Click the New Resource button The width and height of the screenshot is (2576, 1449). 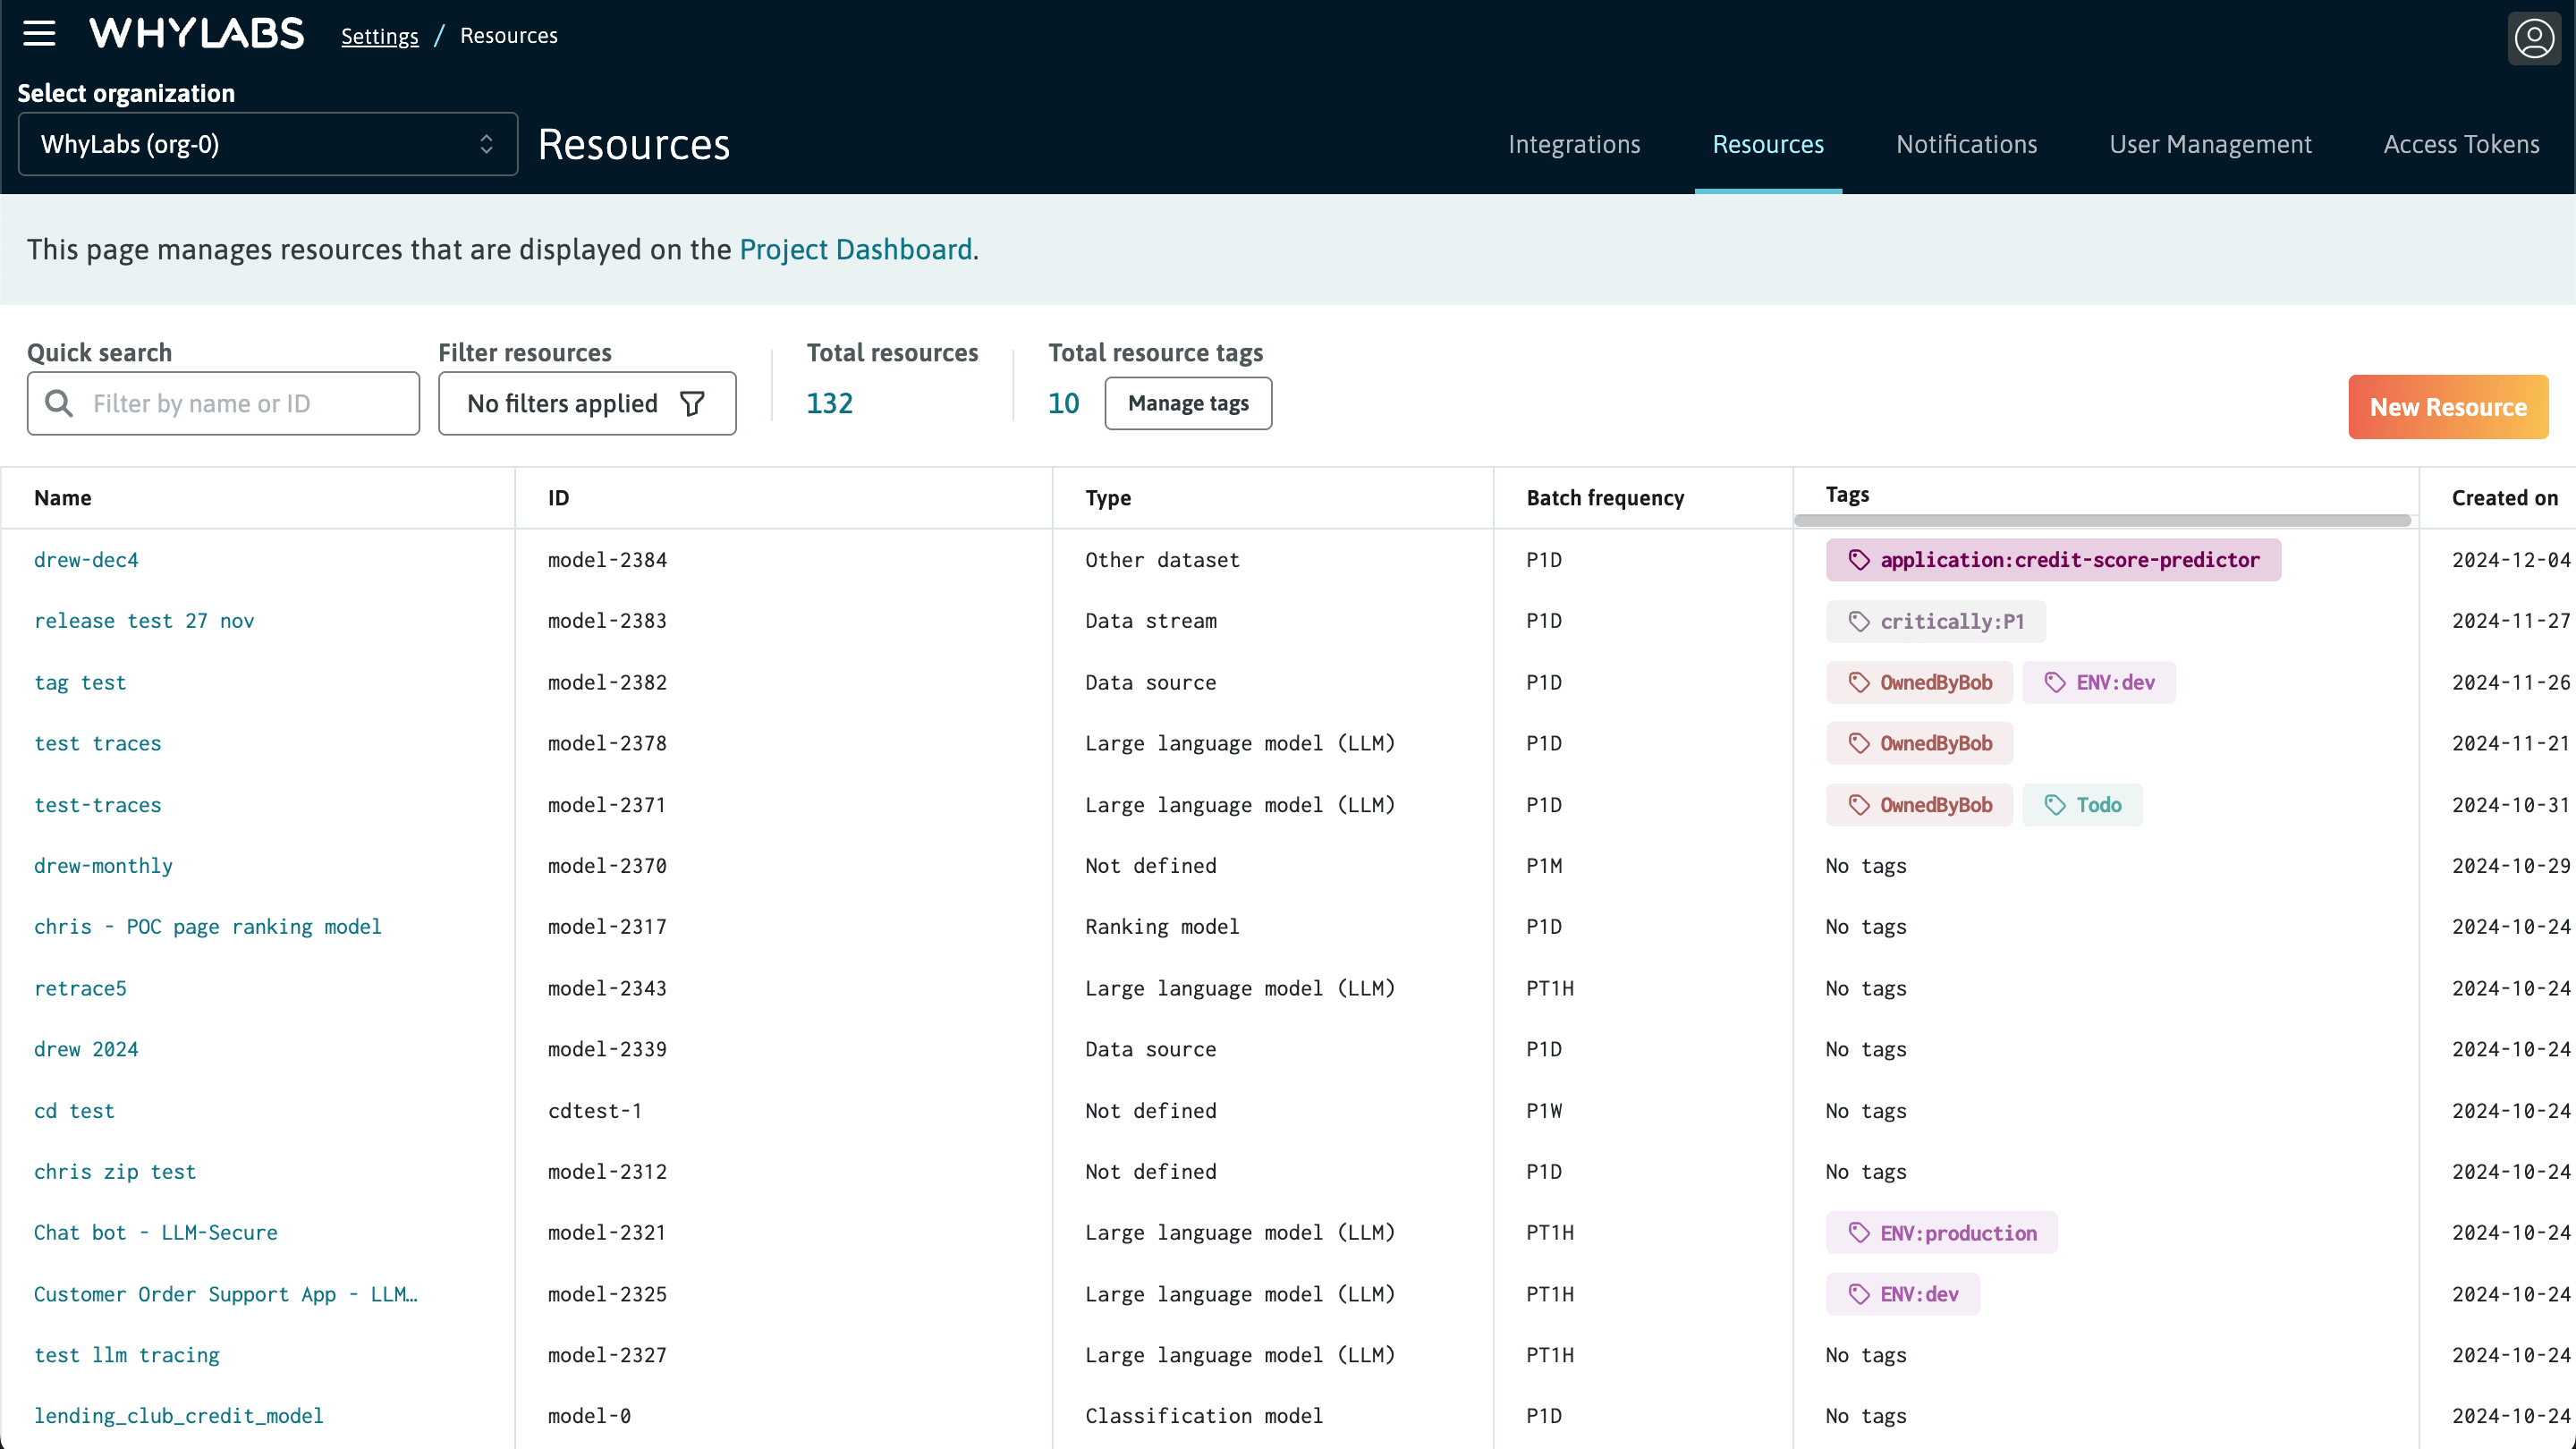coord(2447,406)
